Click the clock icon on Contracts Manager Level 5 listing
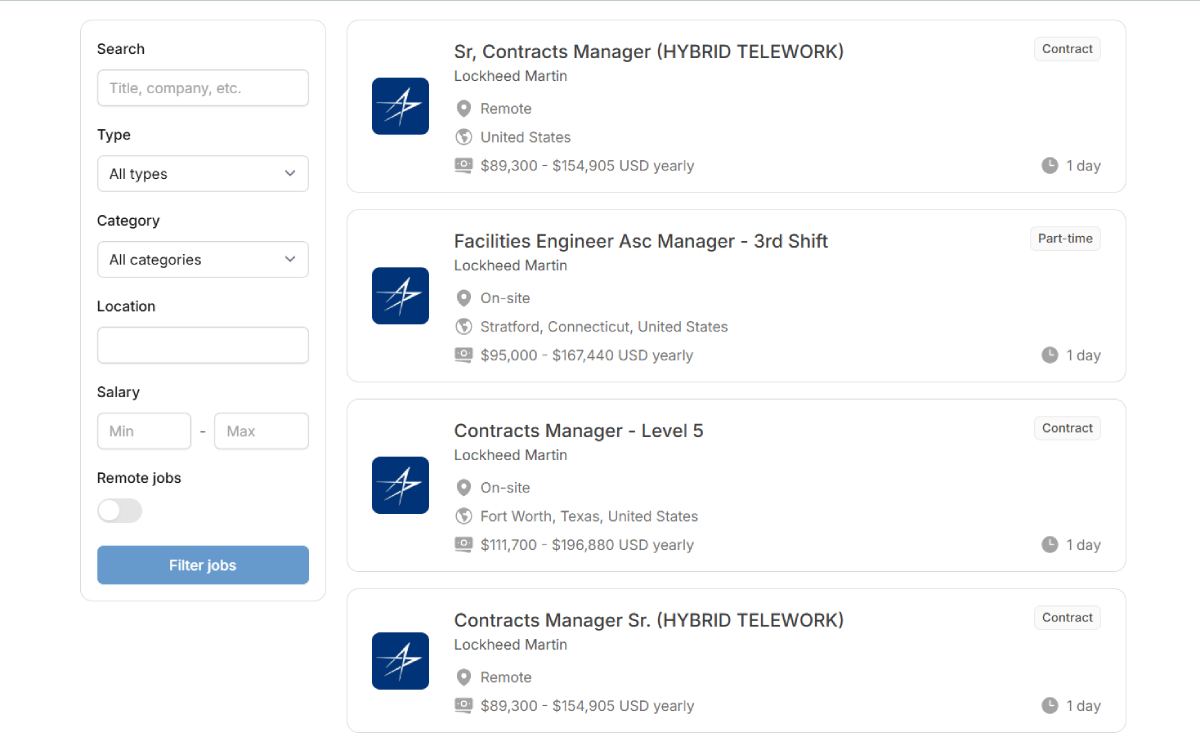1200x737 pixels. [1049, 545]
